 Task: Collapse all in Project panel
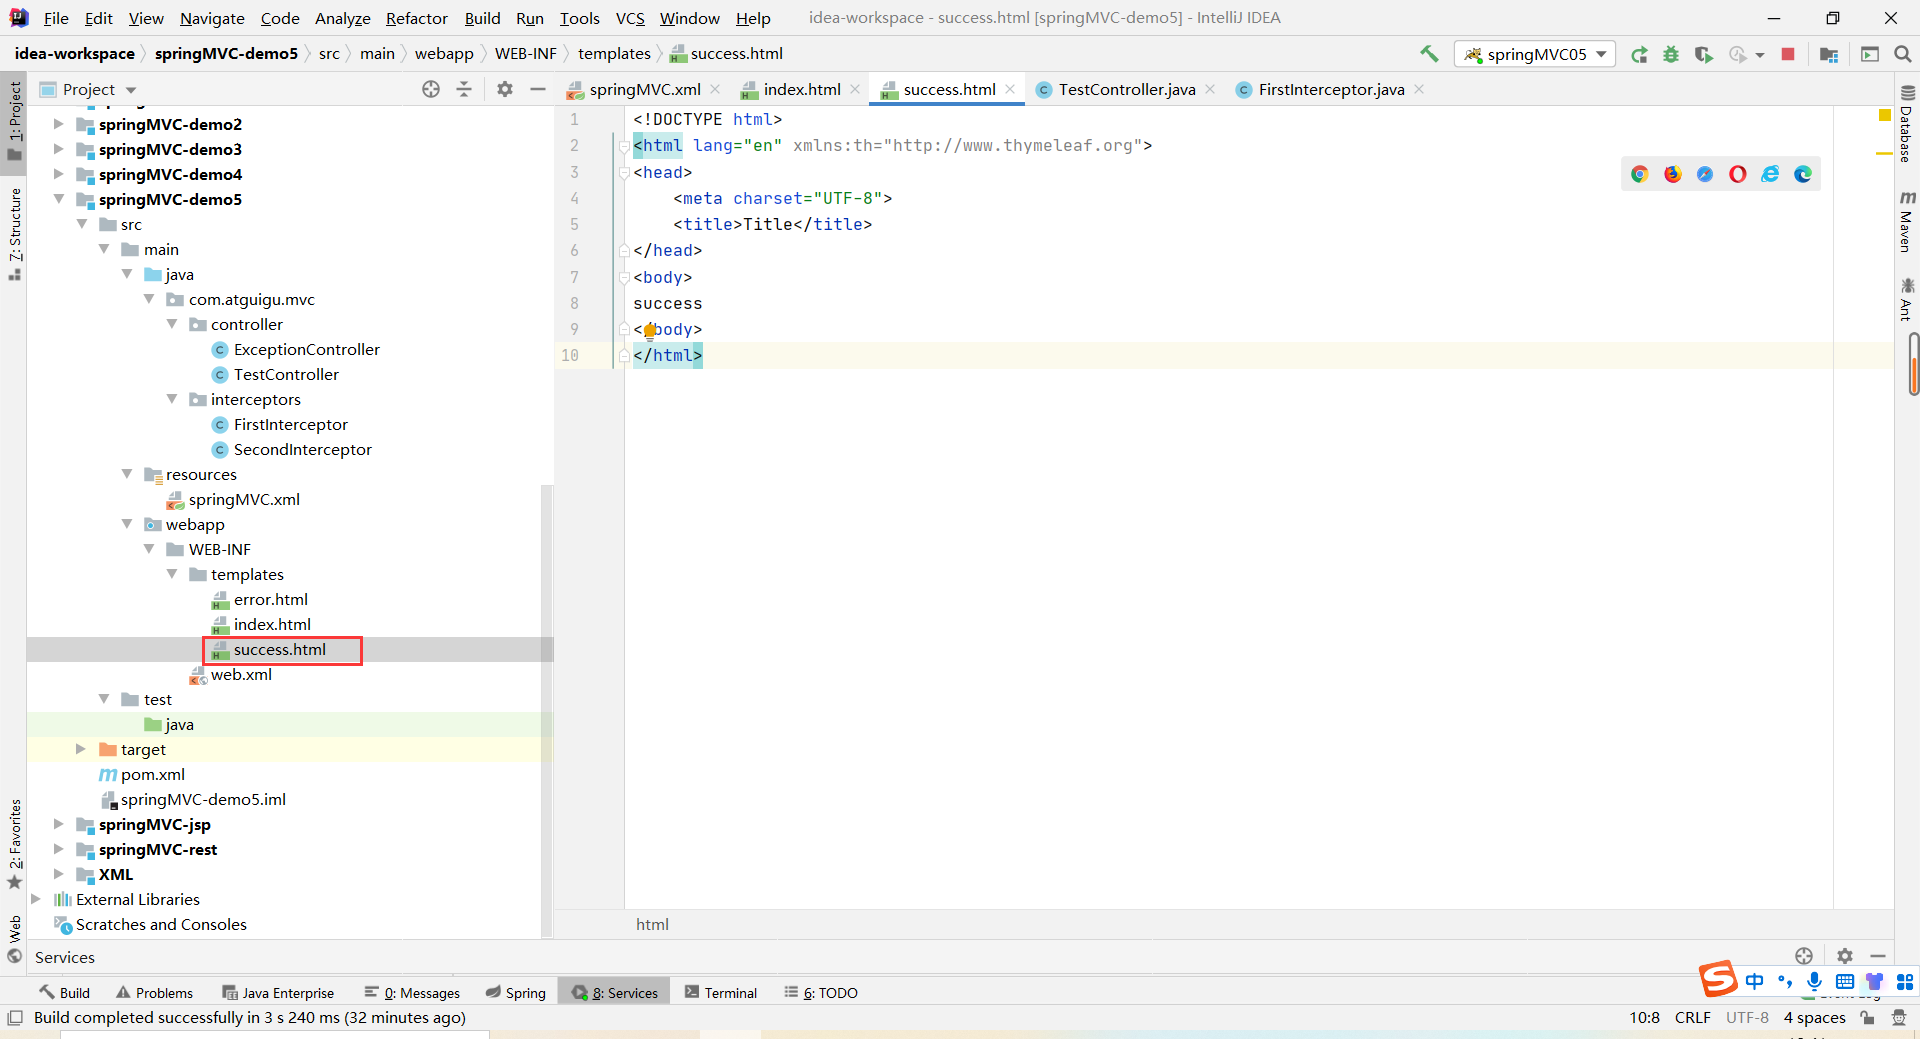click(464, 89)
